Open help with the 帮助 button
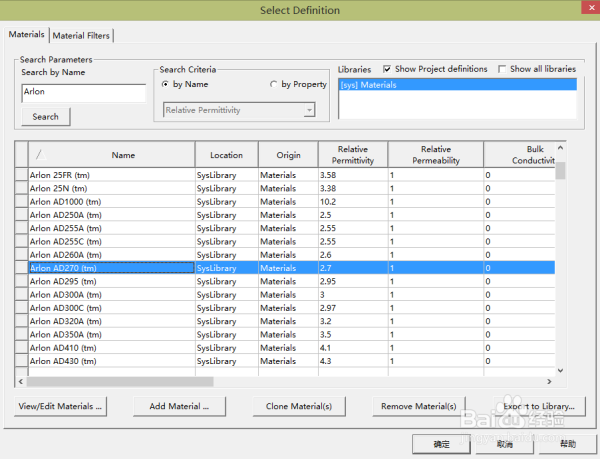600x459 pixels. coord(568,444)
